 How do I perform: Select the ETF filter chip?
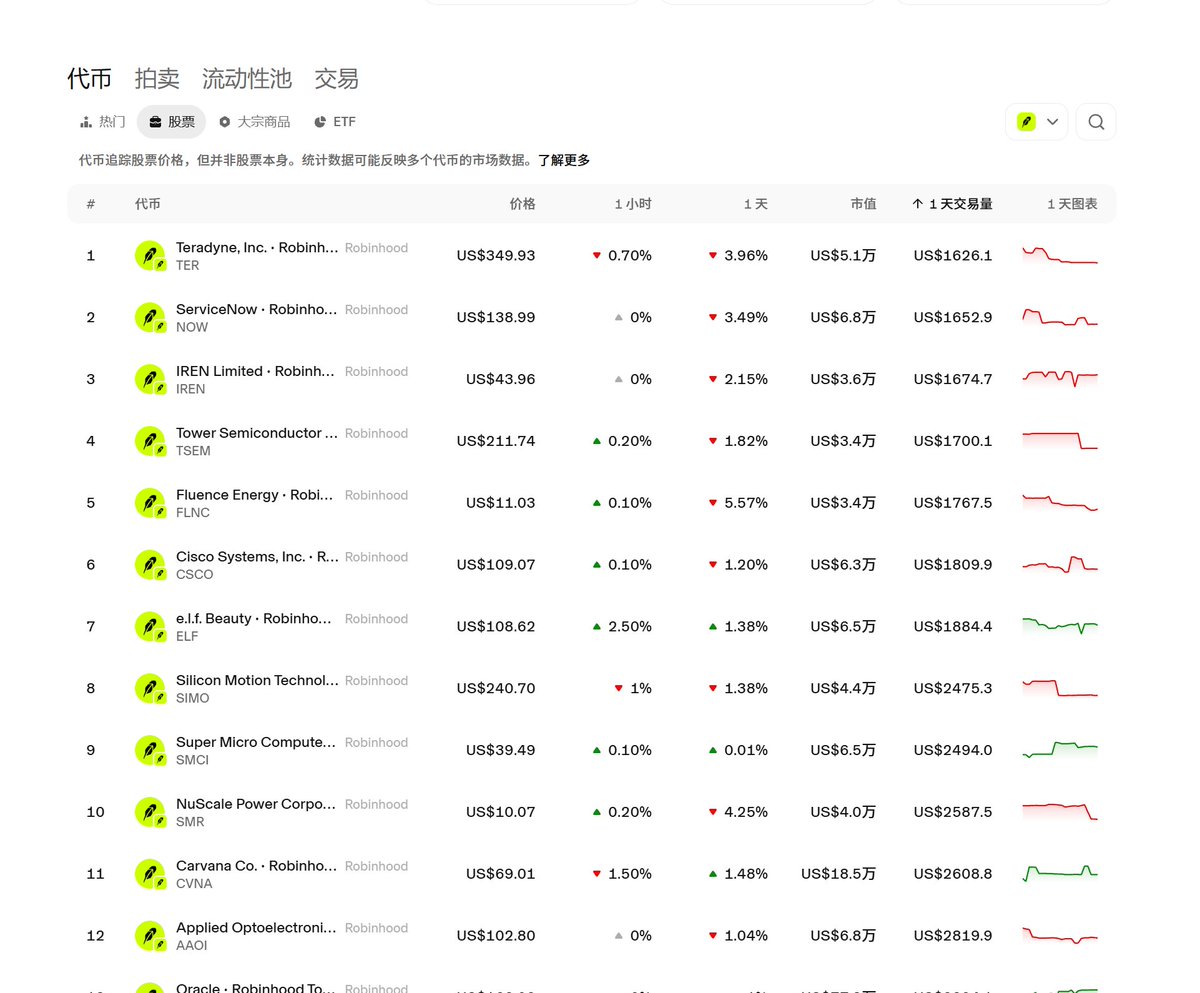click(334, 122)
